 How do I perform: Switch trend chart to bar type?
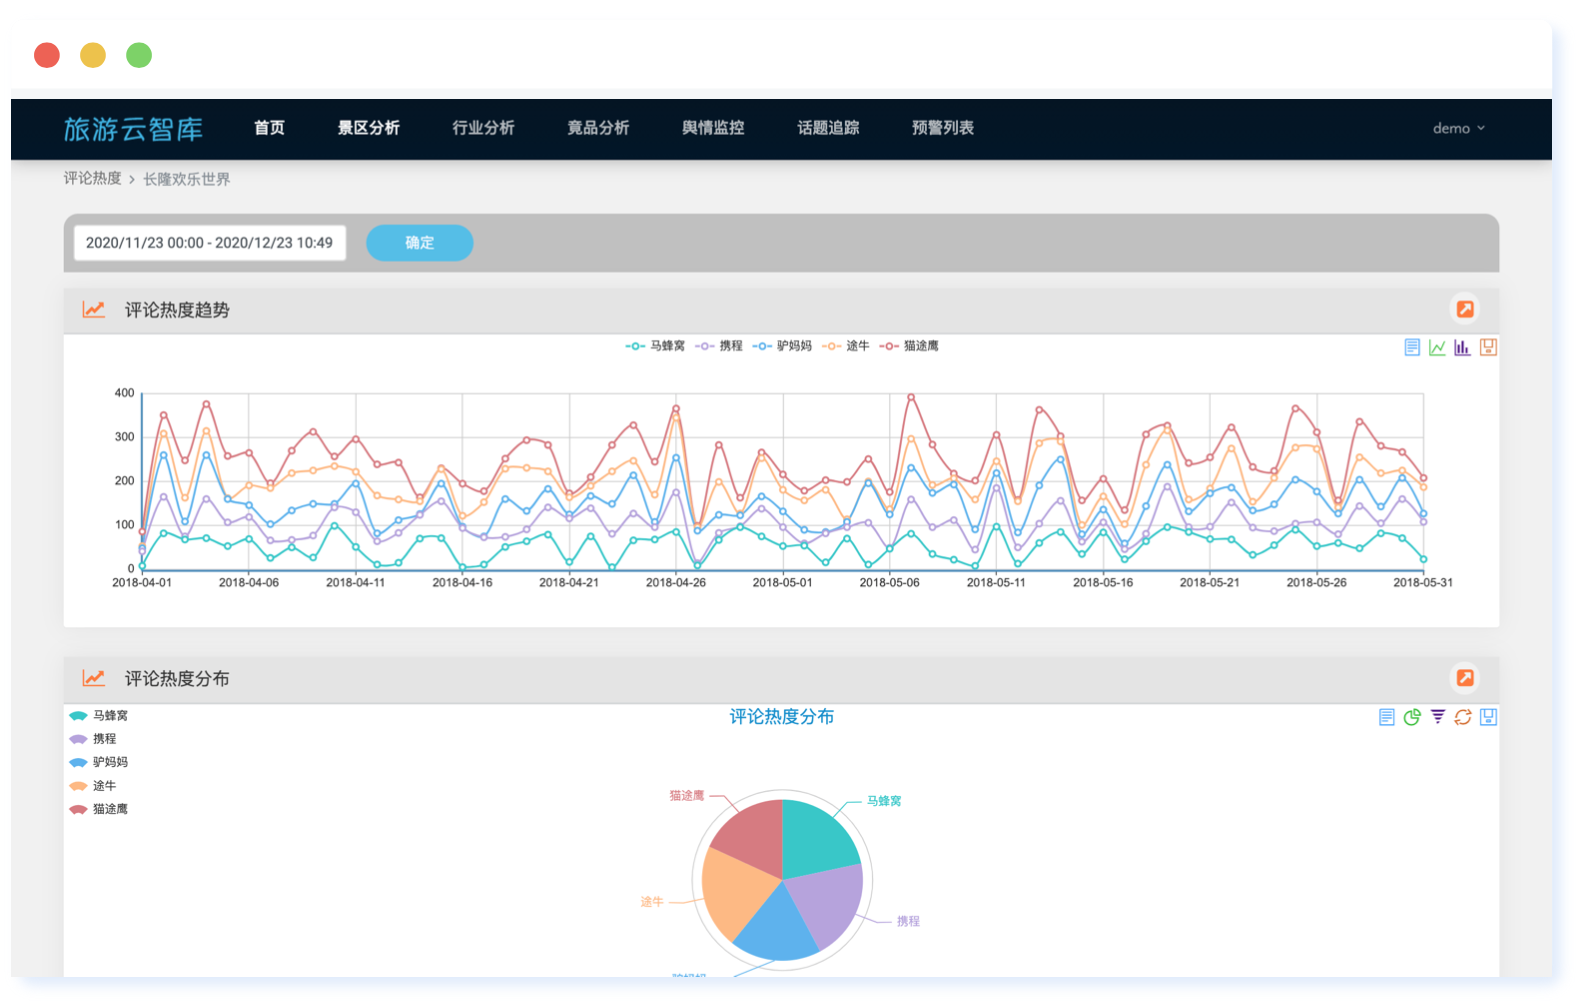coord(1462,347)
